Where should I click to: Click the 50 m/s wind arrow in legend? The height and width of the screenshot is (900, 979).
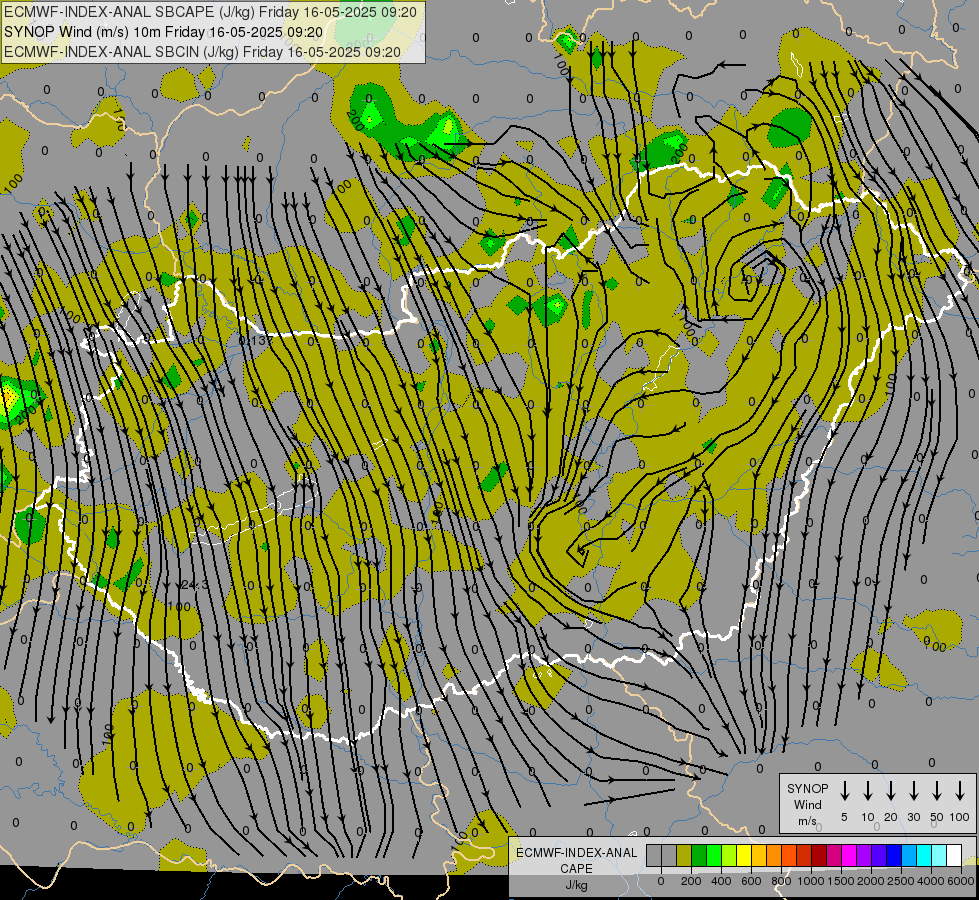pos(937,790)
